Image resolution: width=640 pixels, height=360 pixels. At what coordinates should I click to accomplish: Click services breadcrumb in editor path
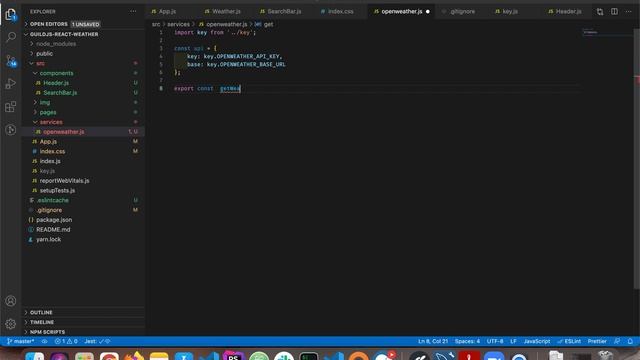tap(178, 24)
